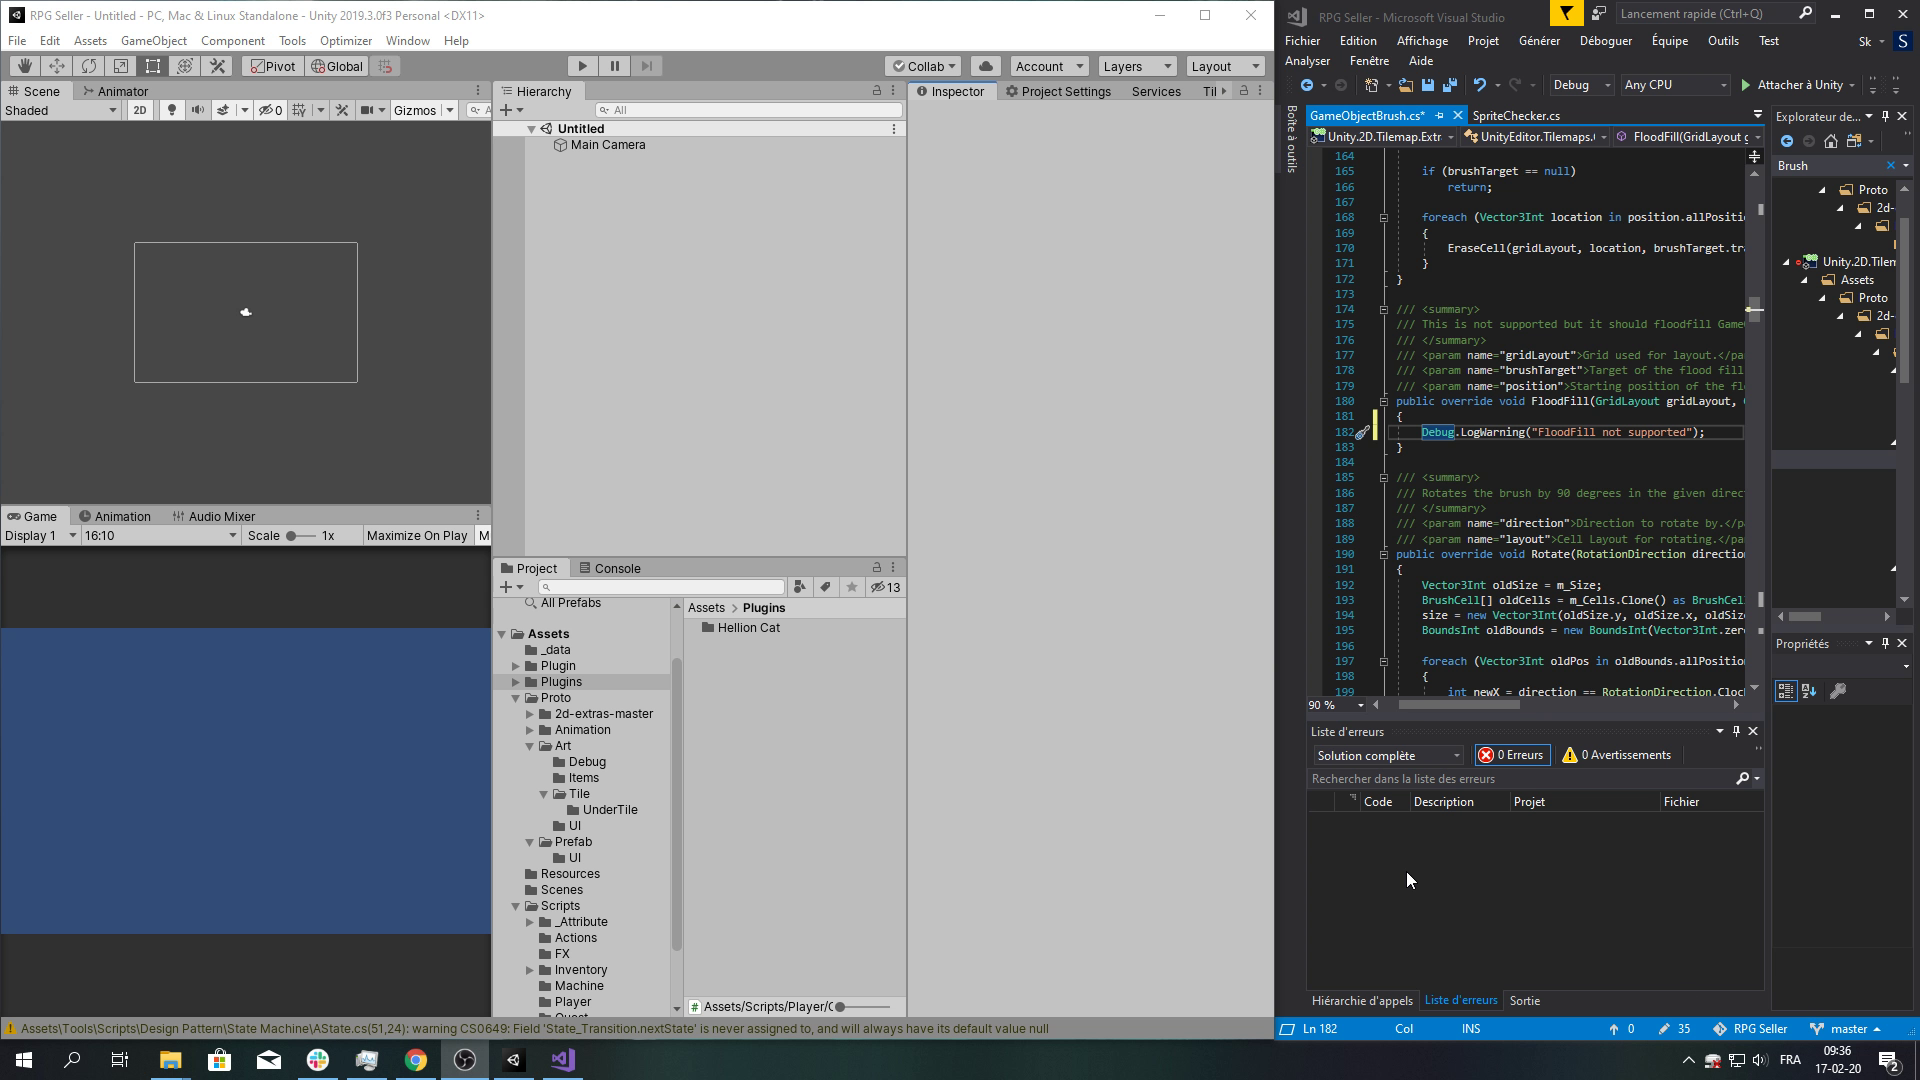Toggle grid snapping in the Unity toolbar
The image size is (1920, 1080).
[x=385, y=66]
